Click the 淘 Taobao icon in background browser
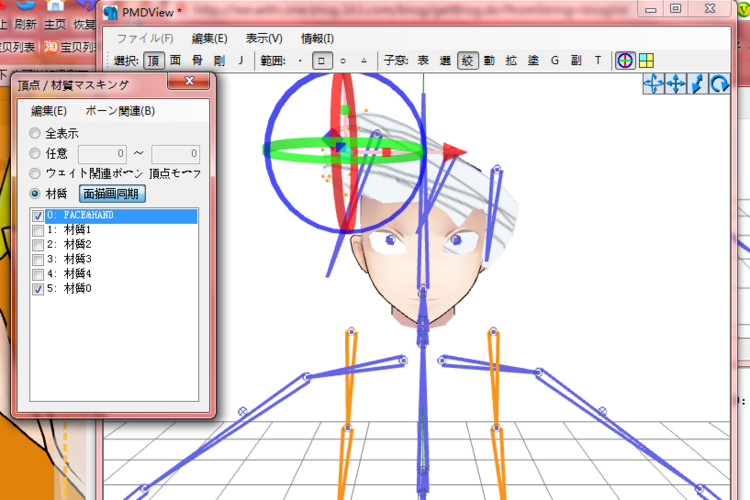 [x=51, y=46]
